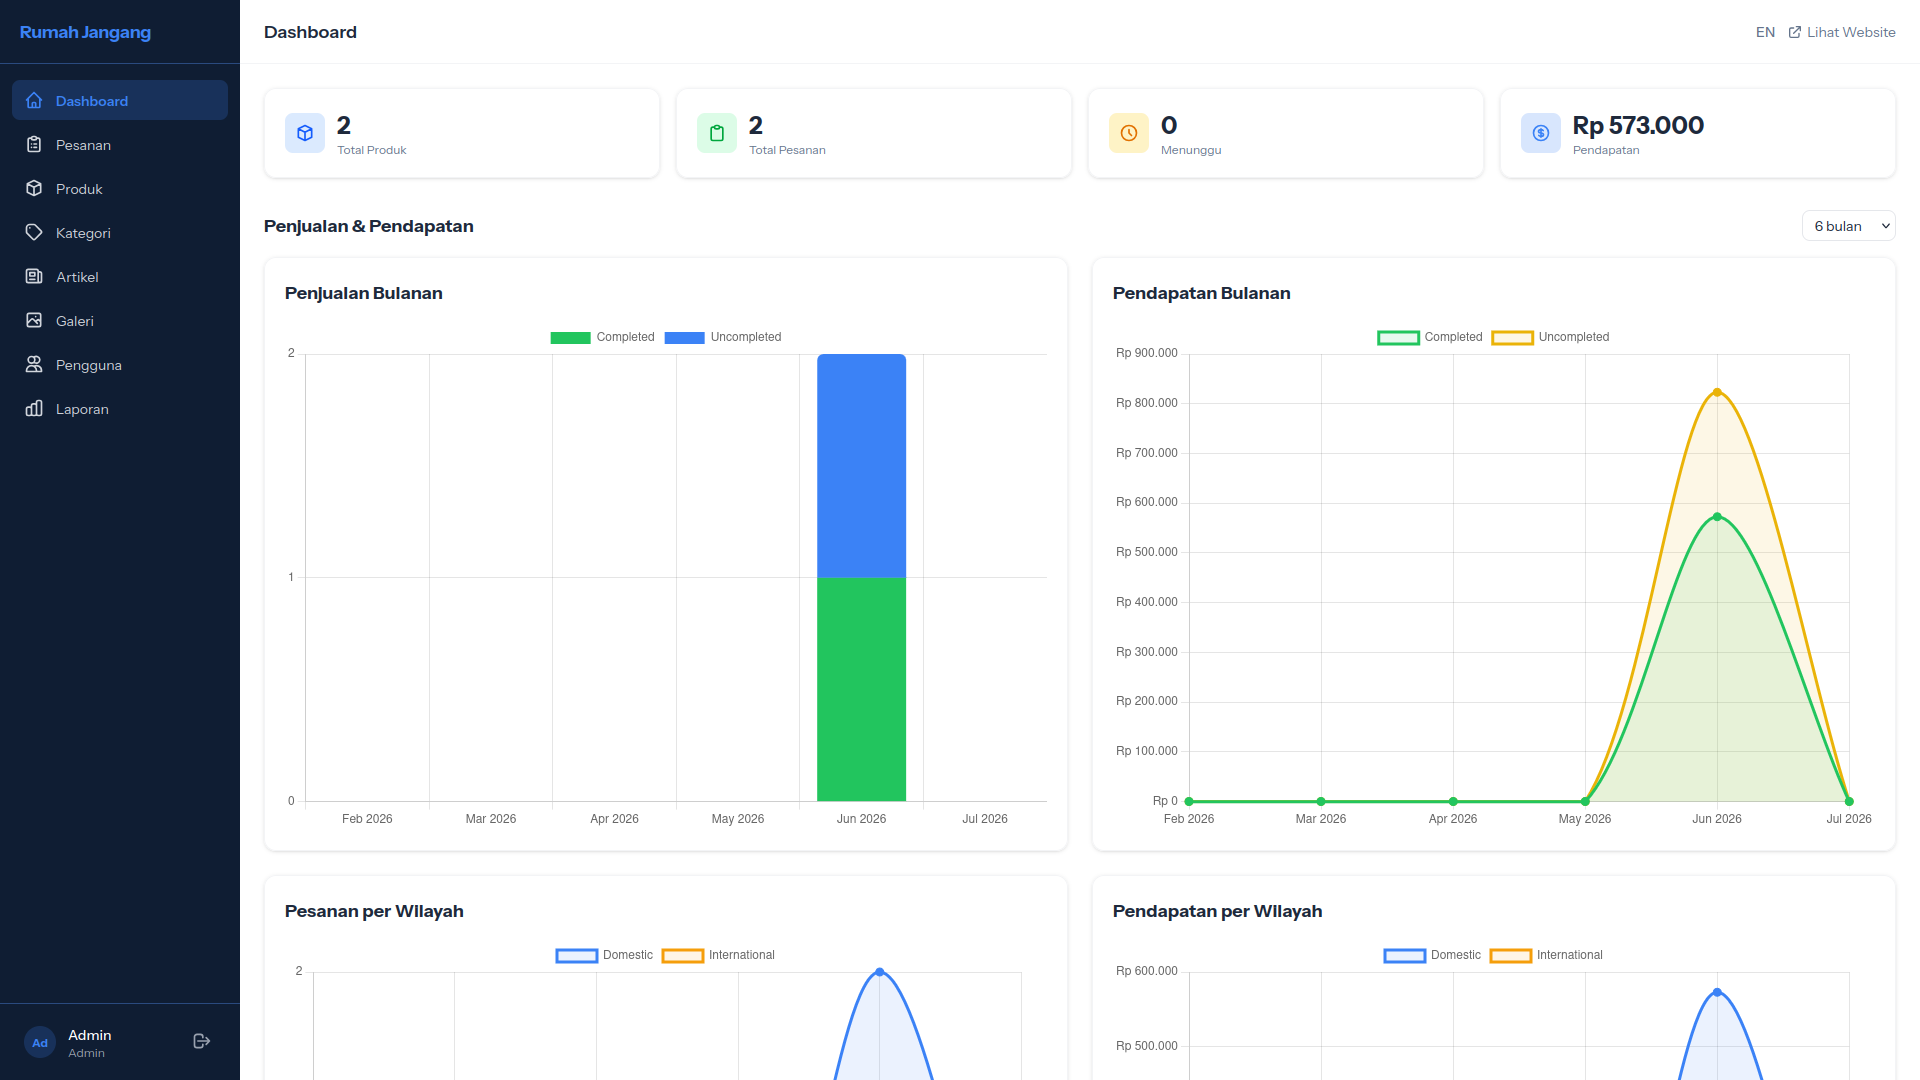Click the blue Uncompleted bar for Jun 2026
This screenshot has height=1080, width=1920.
pyautogui.click(x=861, y=465)
